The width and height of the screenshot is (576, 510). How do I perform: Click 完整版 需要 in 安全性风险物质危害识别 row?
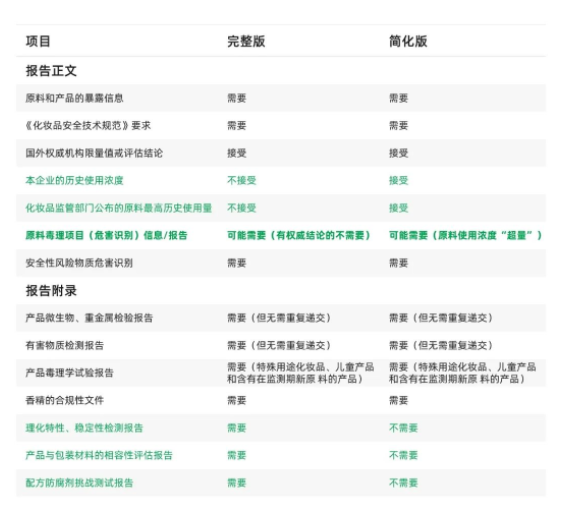(x=237, y=263)
